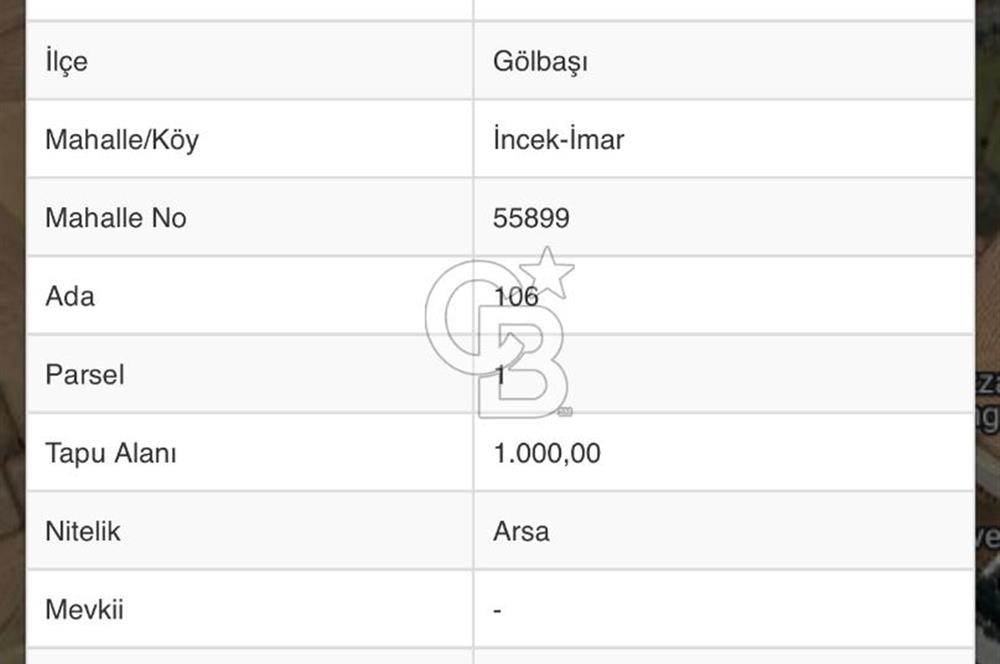Click the Ada label cell
This screenshot has height=664, width=1000.
tap(250, 296)
